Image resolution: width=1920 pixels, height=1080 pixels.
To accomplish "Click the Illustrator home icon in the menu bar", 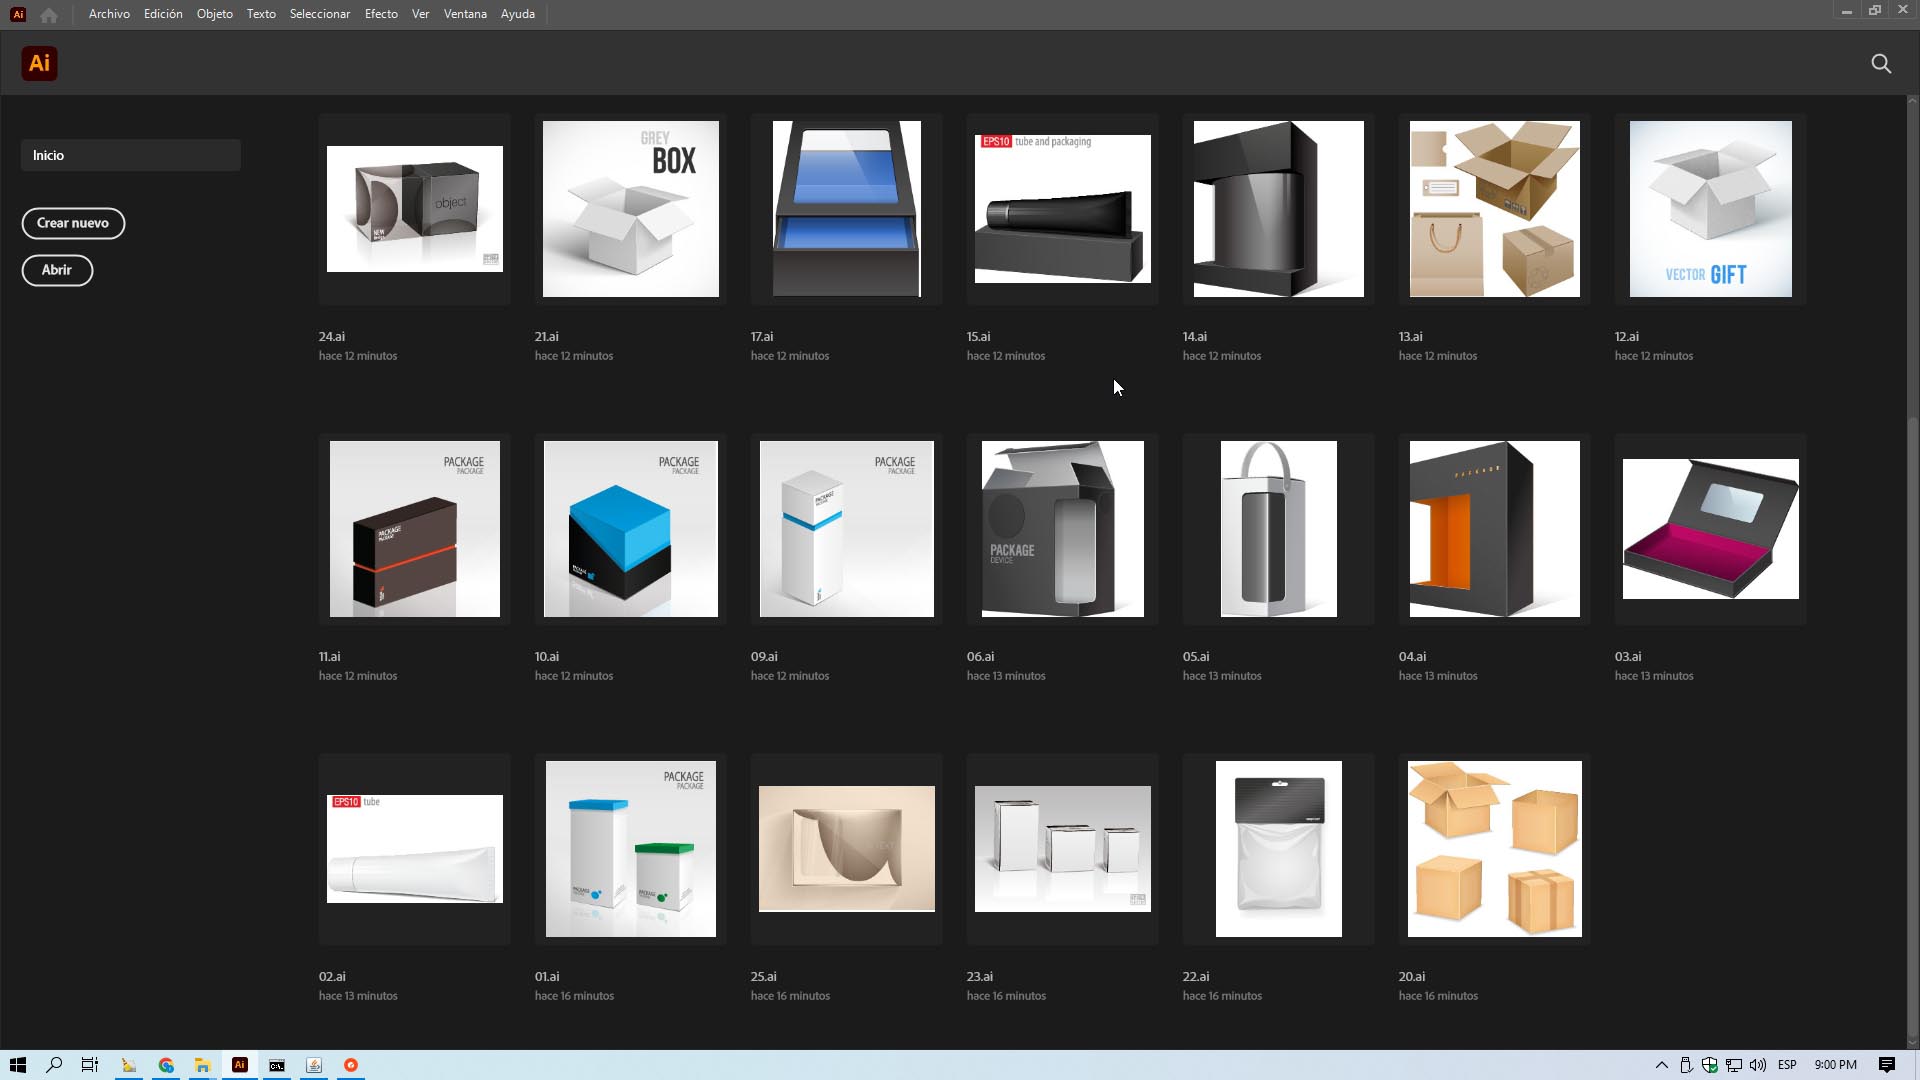I will click(49, 14).
